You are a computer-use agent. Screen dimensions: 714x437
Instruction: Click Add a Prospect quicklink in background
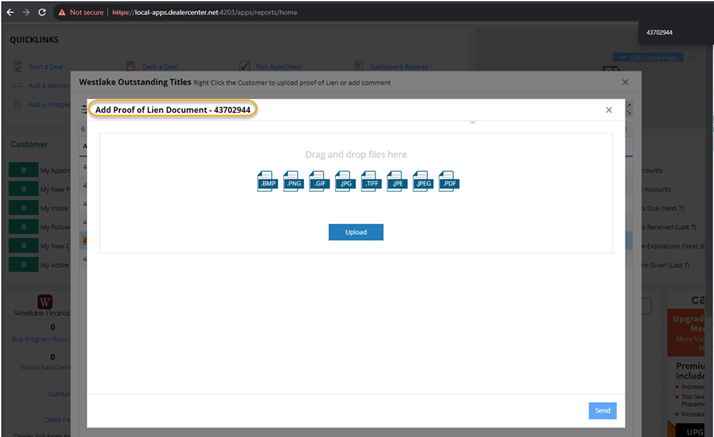pos(49,105)
